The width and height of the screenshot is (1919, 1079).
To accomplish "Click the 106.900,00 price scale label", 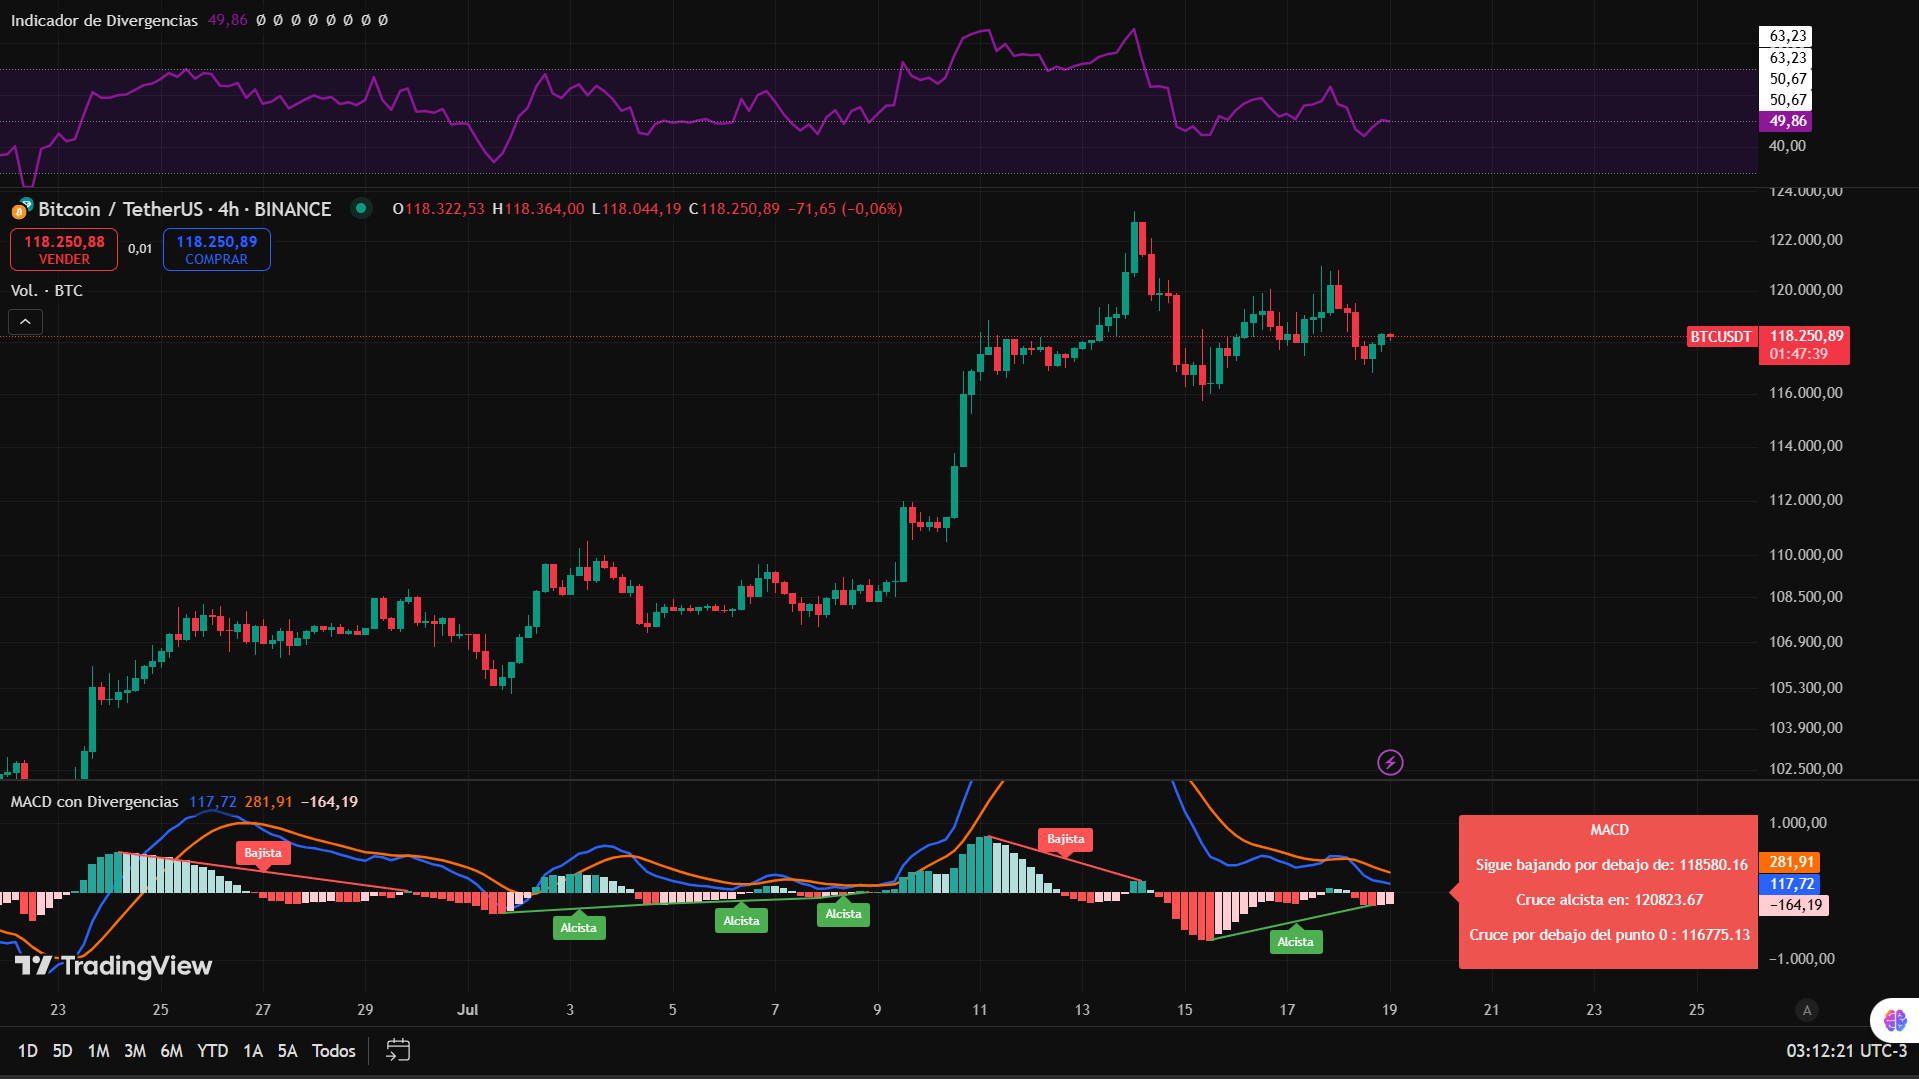I will click(x=1805, y=642).
